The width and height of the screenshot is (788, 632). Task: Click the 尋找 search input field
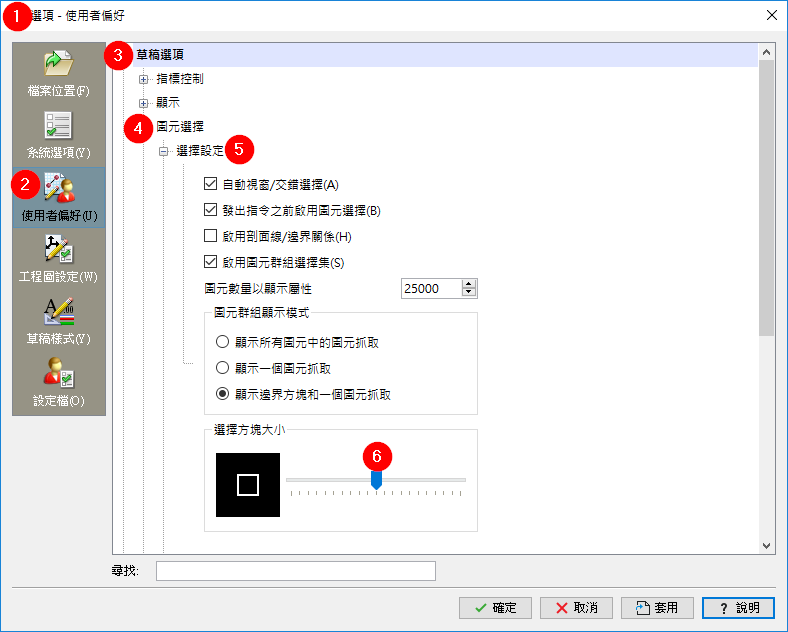click(x=296, y=571)
